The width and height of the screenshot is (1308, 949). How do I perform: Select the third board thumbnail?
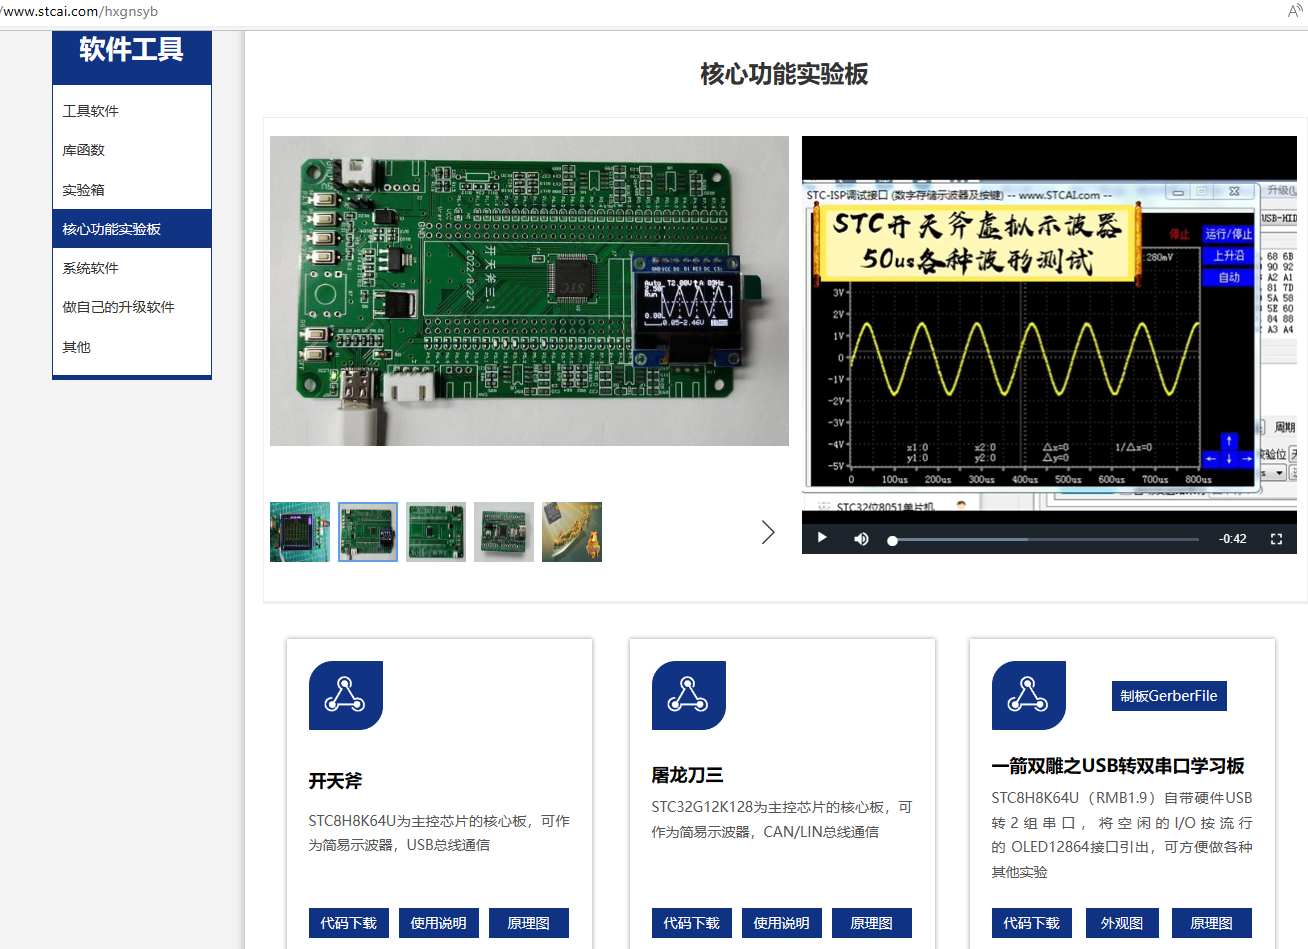click(x=436, y=532)
